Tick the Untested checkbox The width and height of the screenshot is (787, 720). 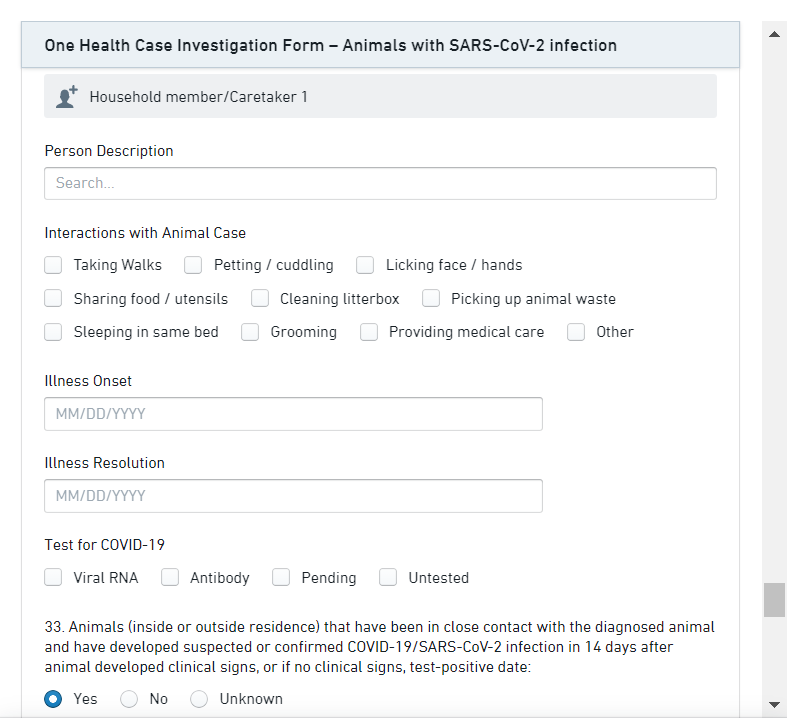point(388,577)
